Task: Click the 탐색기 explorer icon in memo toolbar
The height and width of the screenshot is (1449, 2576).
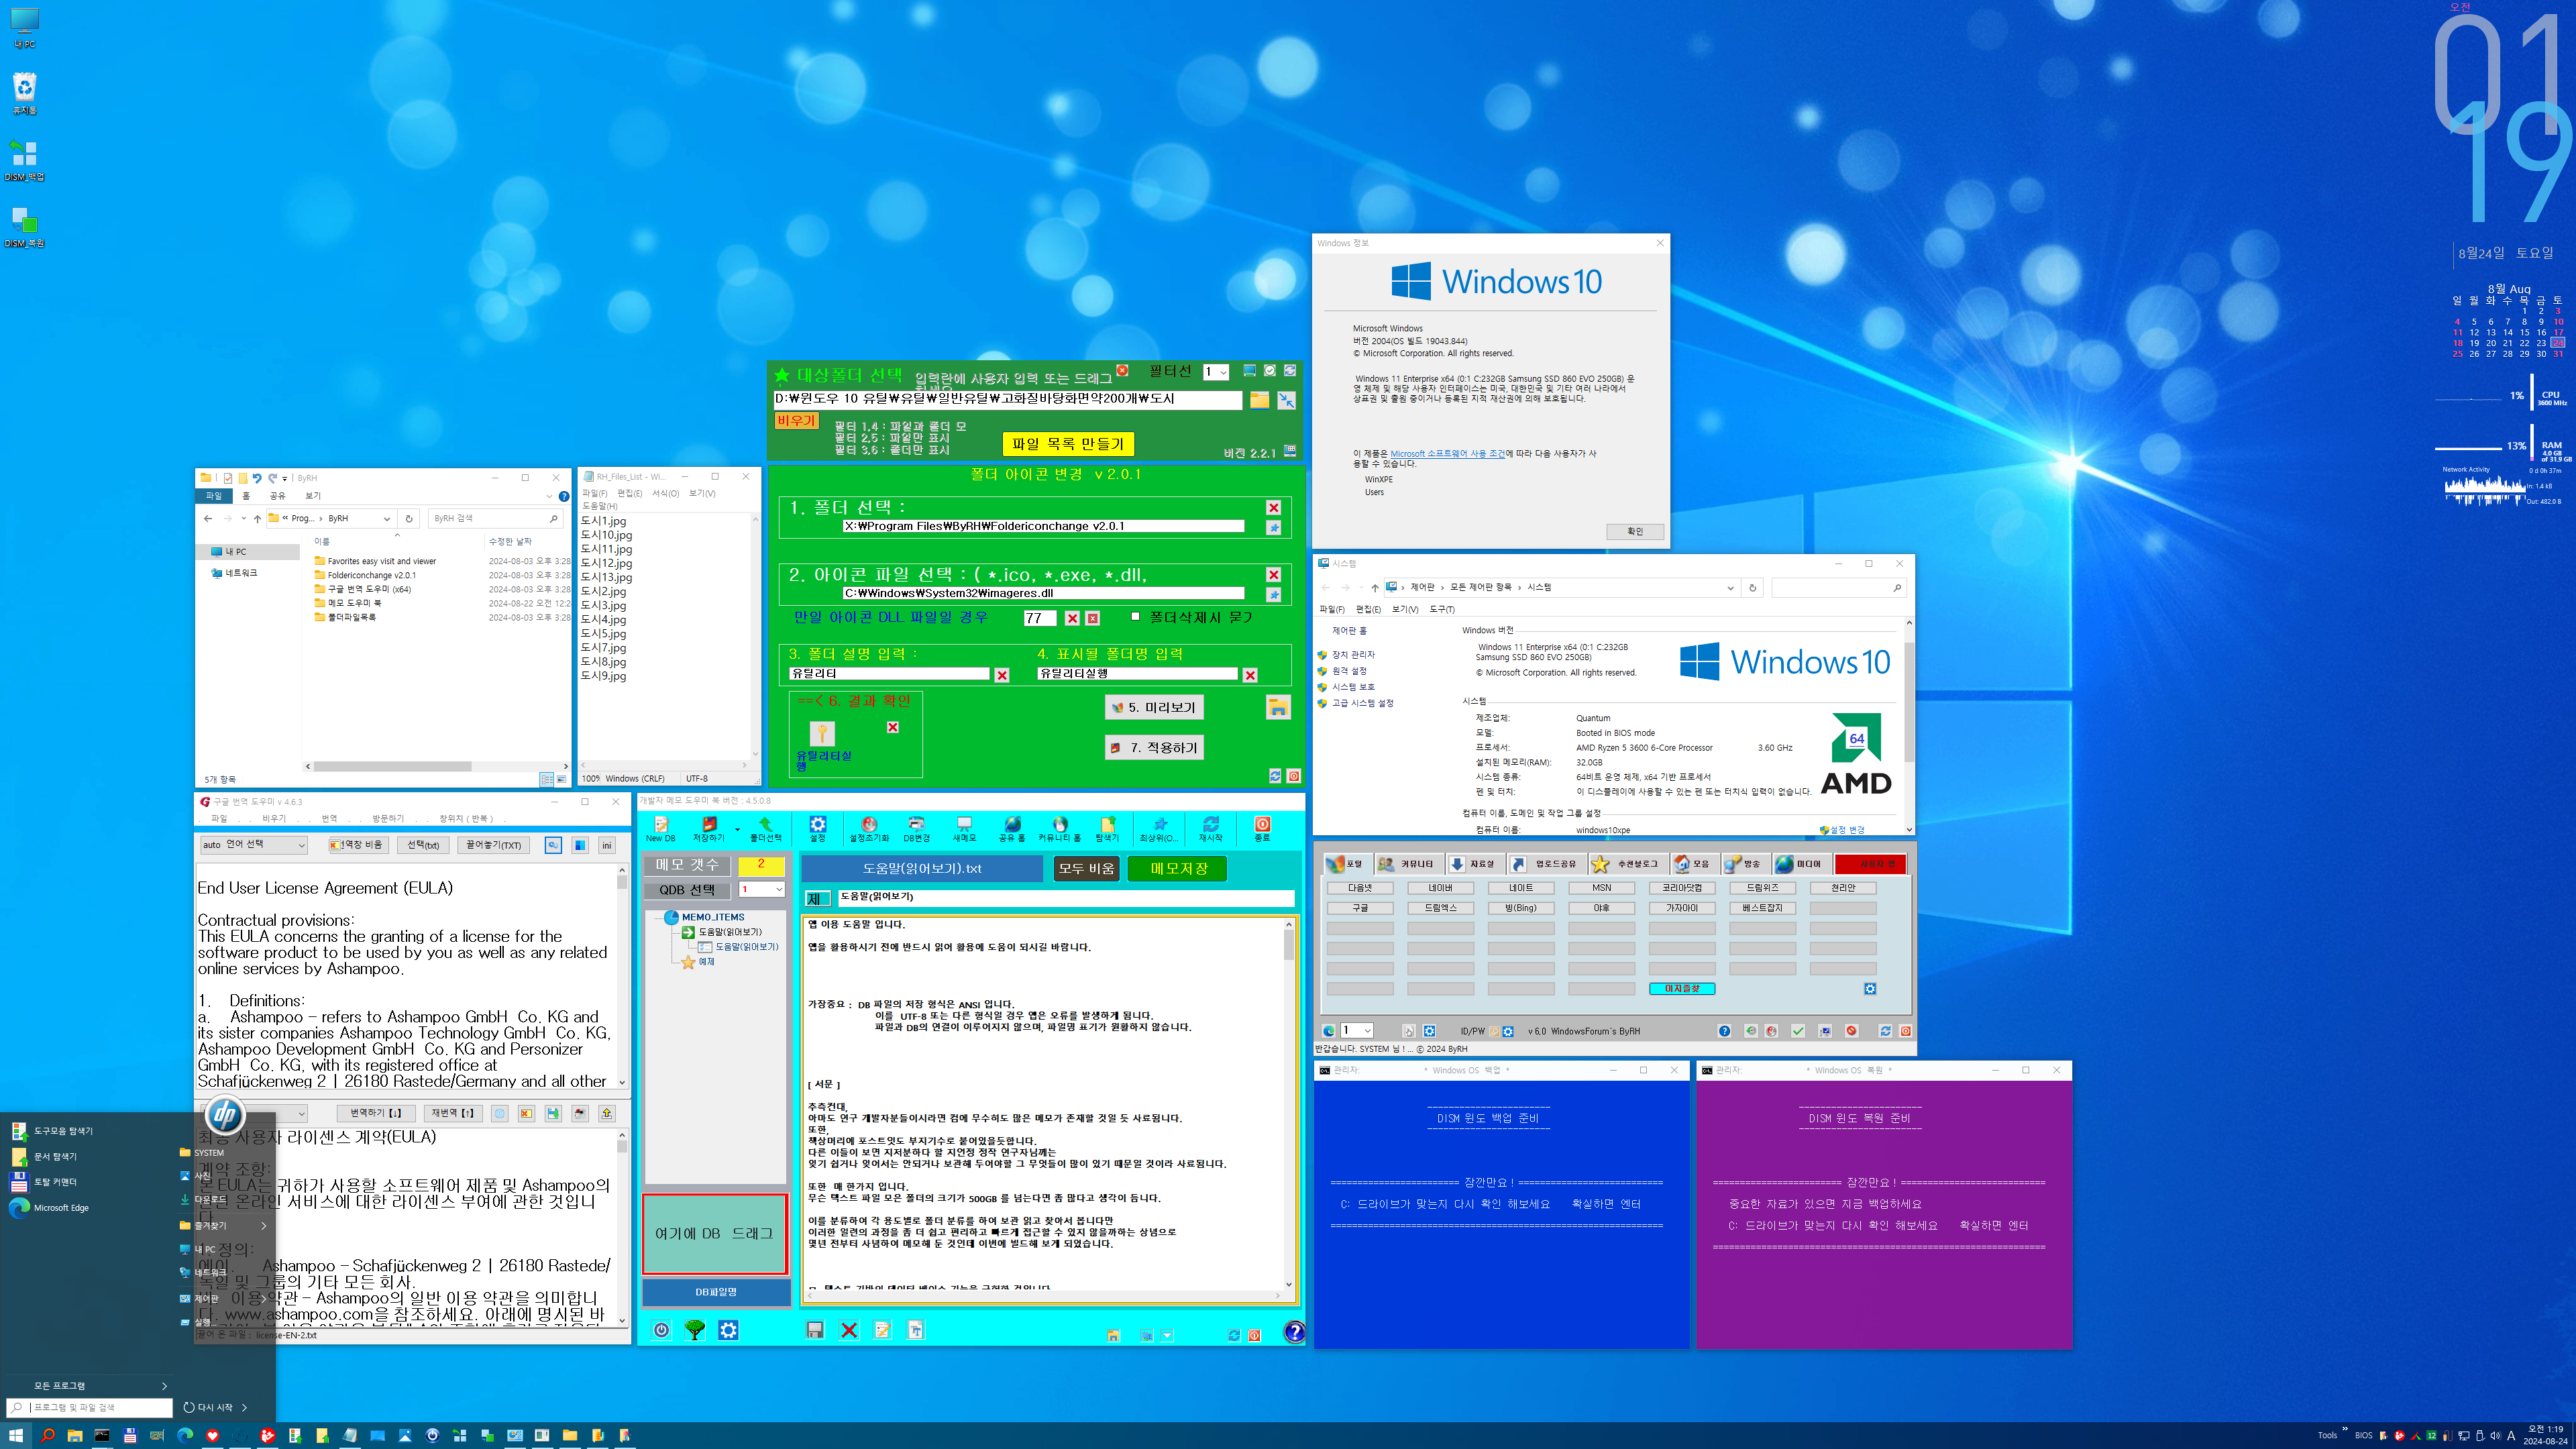Action: point(1107,829)
